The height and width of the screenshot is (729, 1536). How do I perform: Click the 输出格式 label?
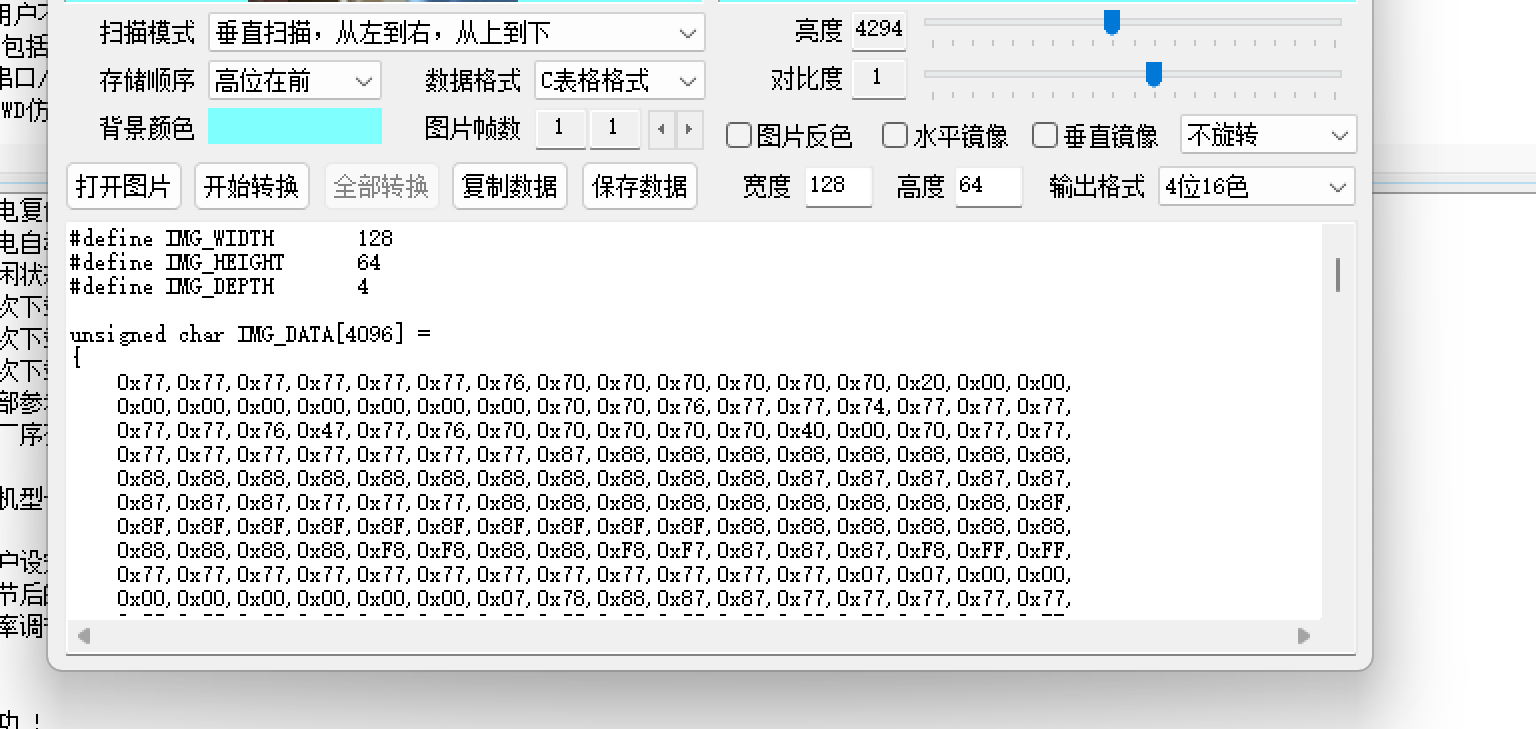click(x=1097, y=187)
